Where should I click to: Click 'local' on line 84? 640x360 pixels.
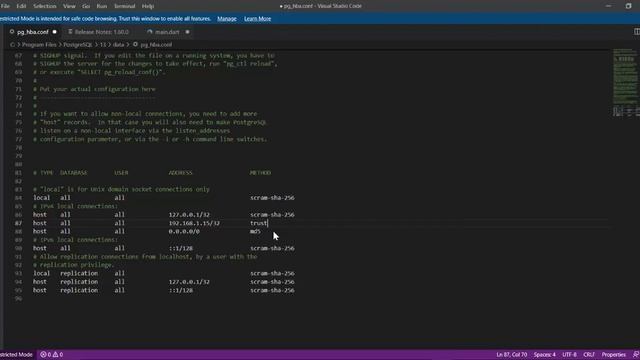pyautogui.click(x=41, y=198)
